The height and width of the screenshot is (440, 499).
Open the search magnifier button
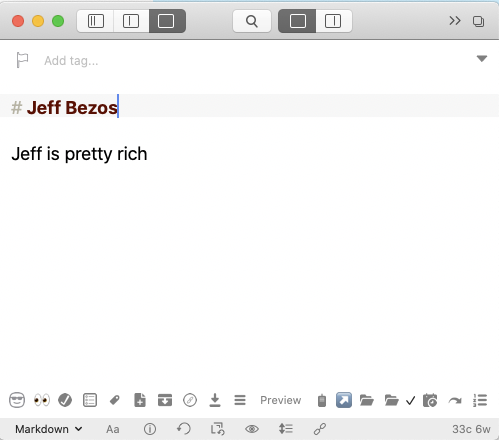(252, 21)
